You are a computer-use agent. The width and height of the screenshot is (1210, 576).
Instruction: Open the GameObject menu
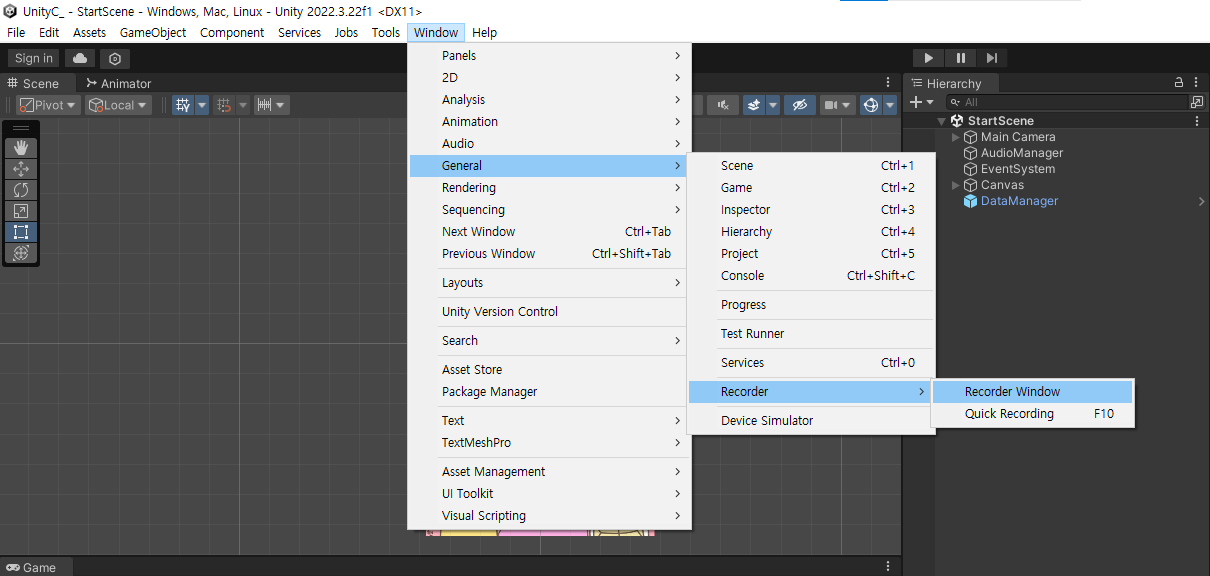pos(153,33)
